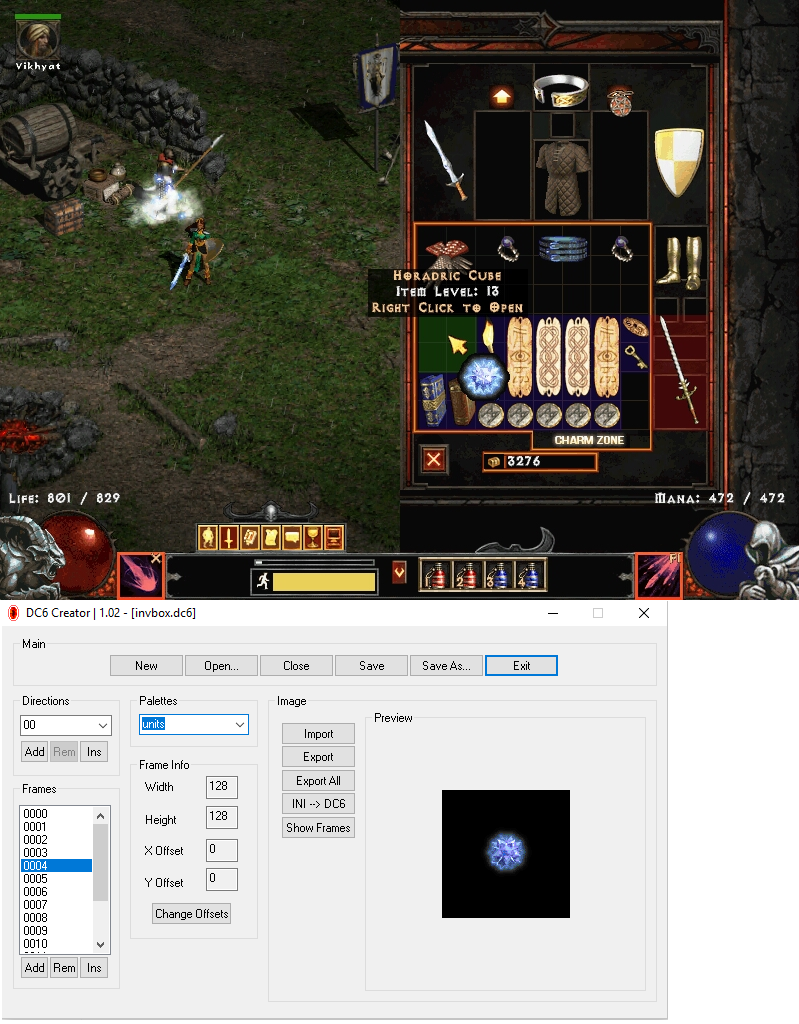Open the skill tree mini-panel icon
Screen dimensions: 799x1024
(x=250, y=537)
